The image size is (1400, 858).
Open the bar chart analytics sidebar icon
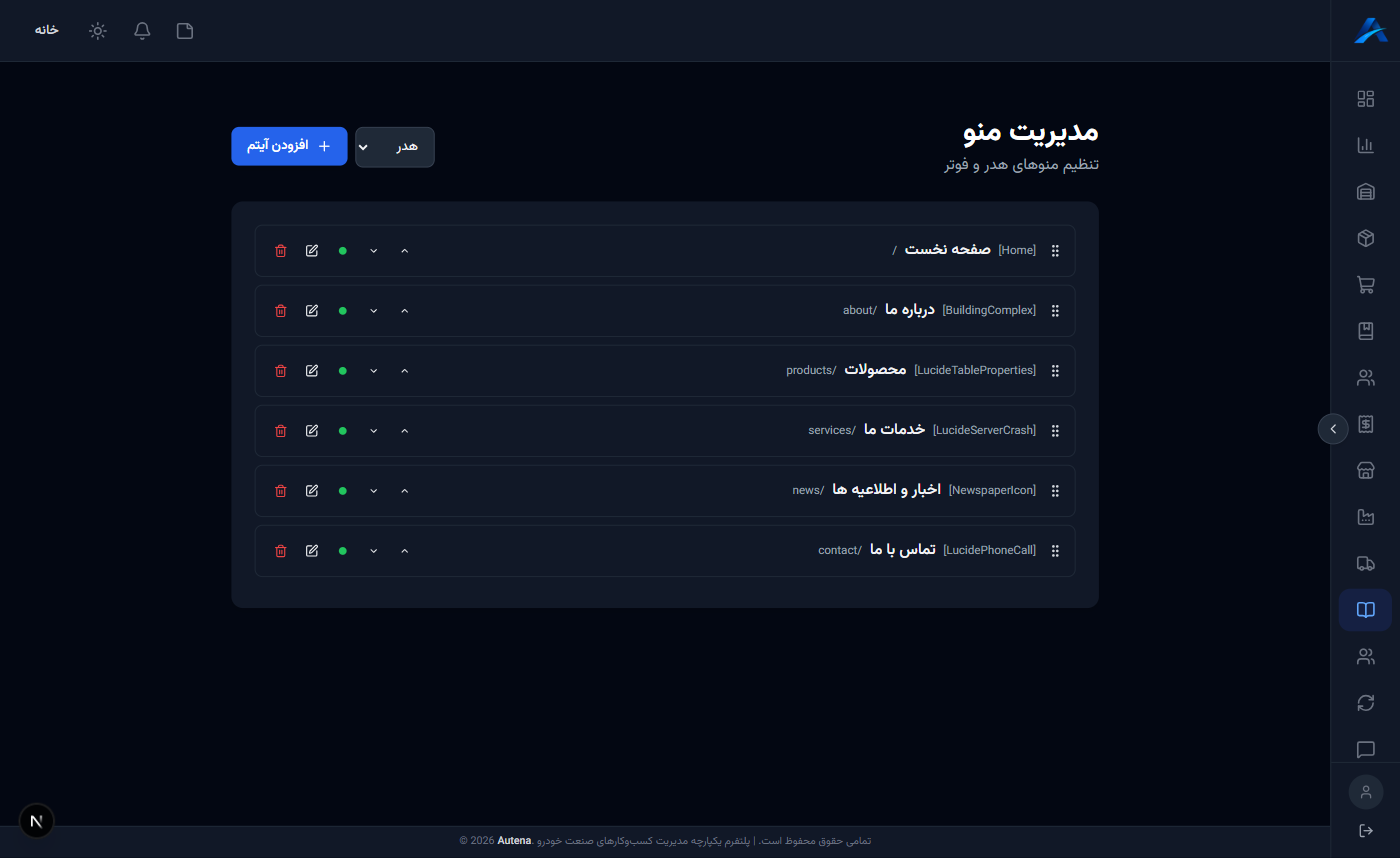(1365, 145)
